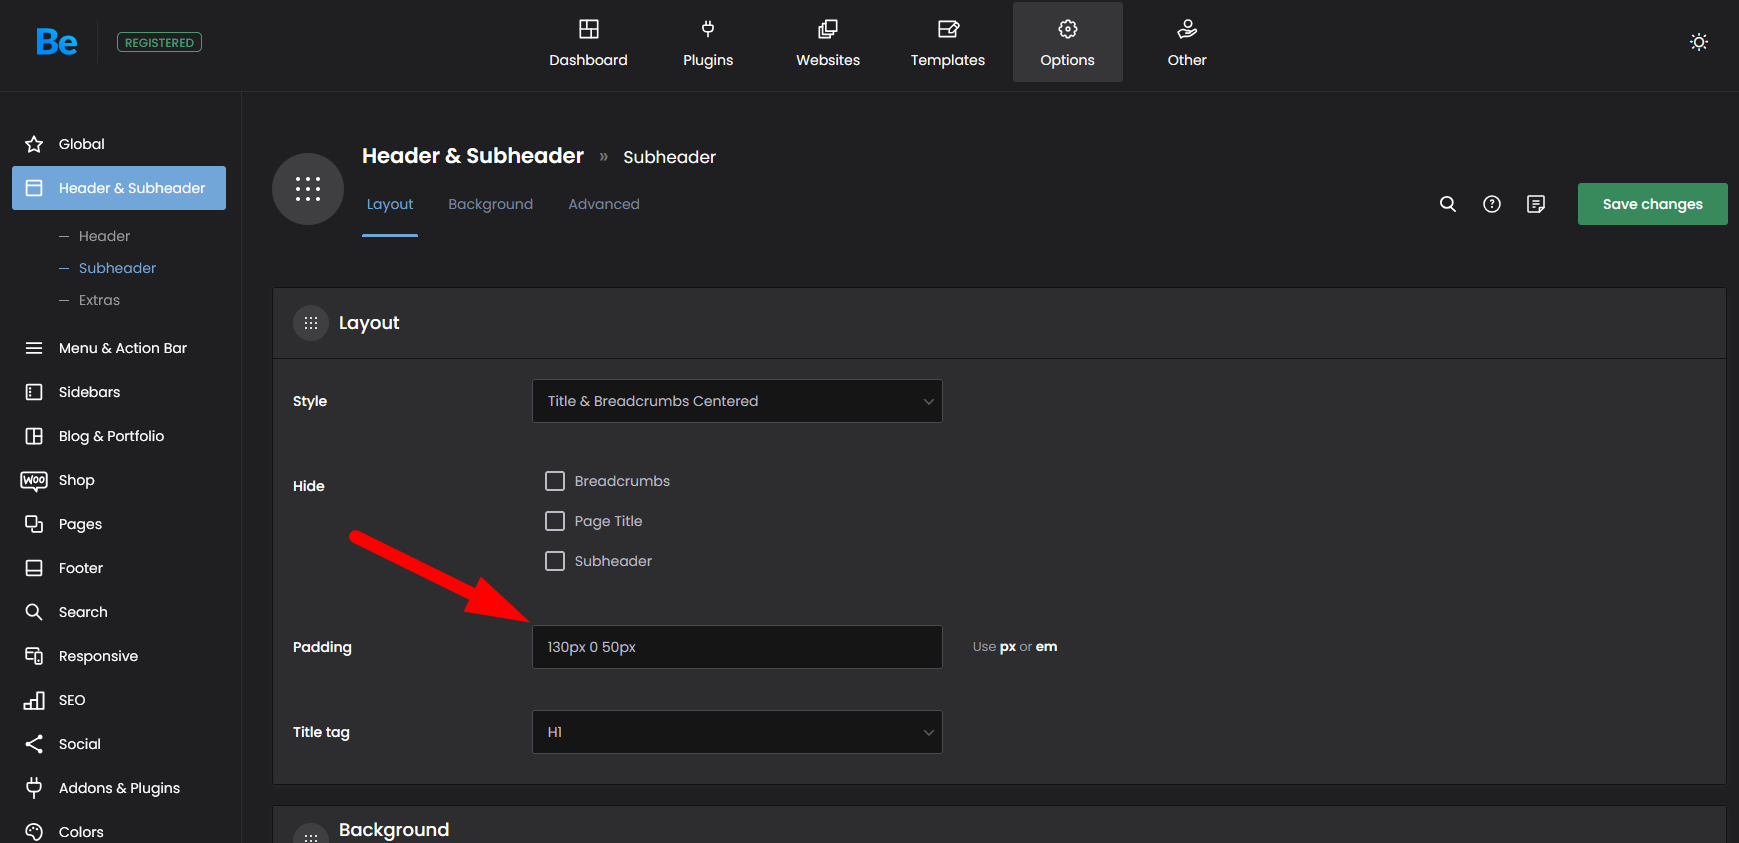The width and height of the screenshot is (1739, 843).
Task: Click the Plugins plug icon in top bar
Action: coord(708,29)
